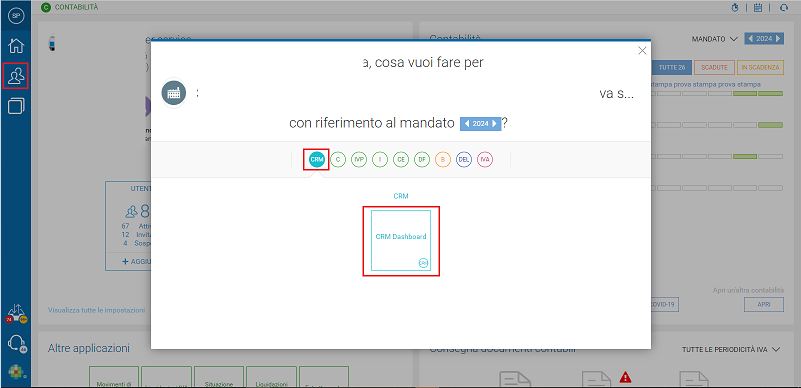The image size is (801, 388).
Task: Go to previous year in Contabilità panel
Action: click(750, 39)
